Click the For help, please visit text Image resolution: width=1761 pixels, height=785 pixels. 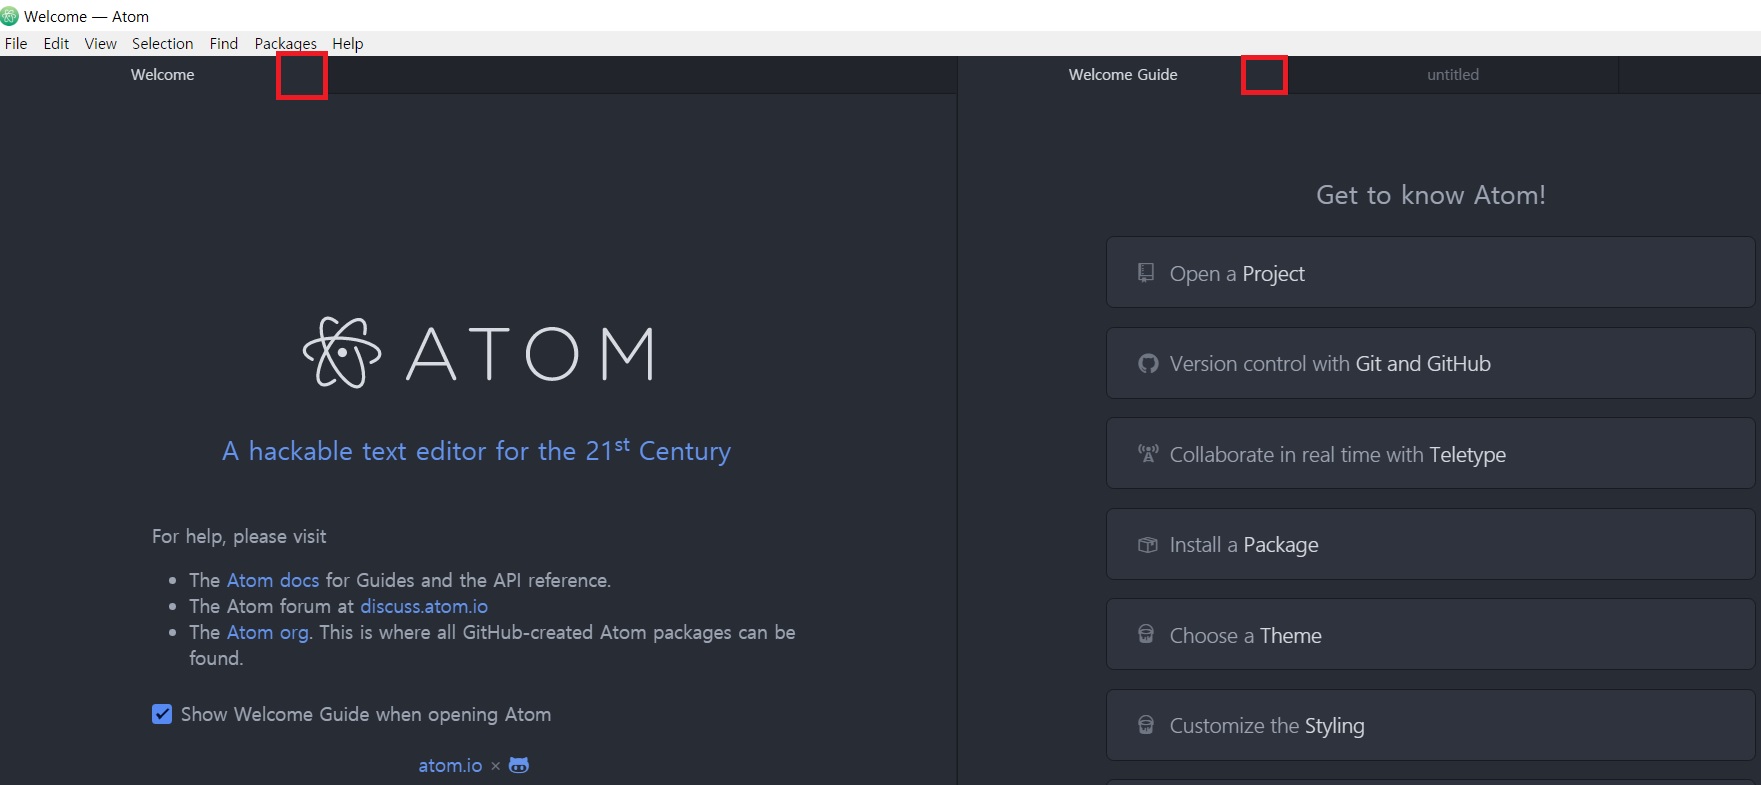tap(239, 536)
